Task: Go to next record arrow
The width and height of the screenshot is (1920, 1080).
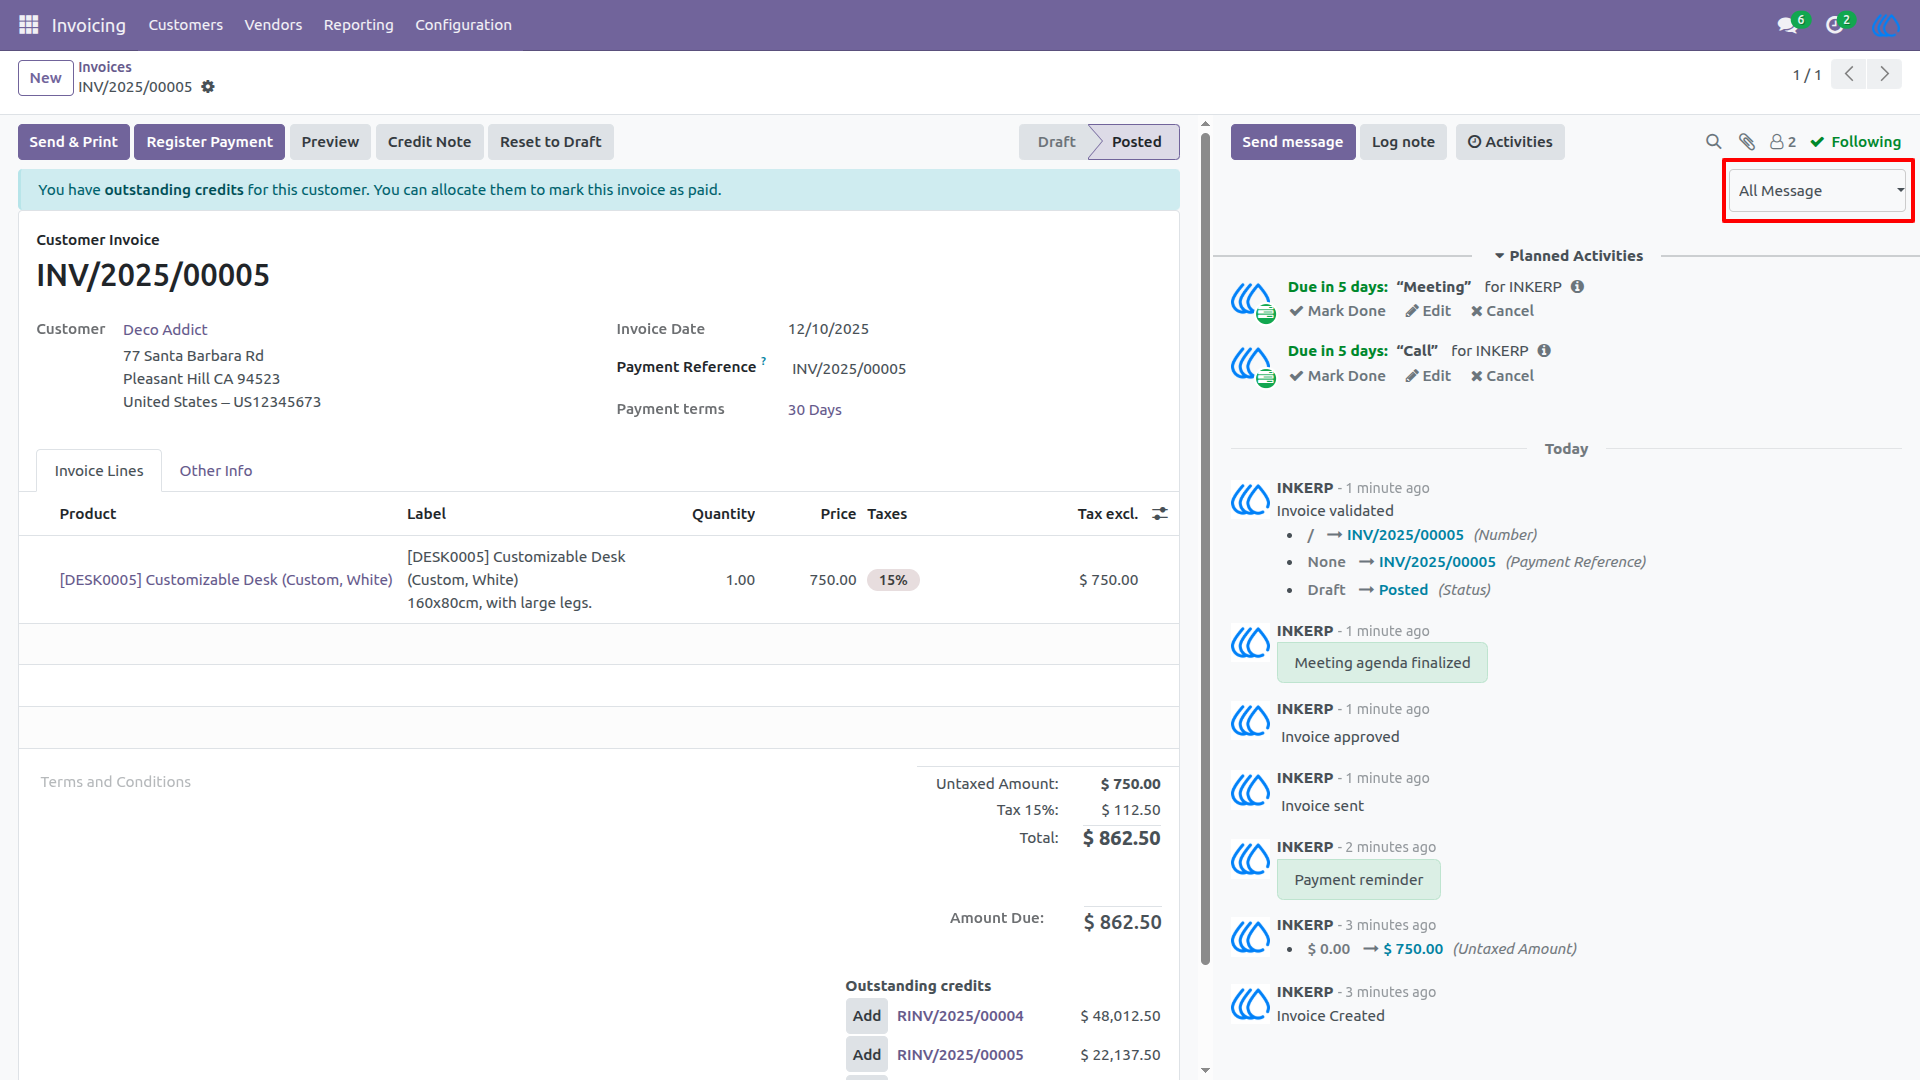Action: click(1884, 74)
